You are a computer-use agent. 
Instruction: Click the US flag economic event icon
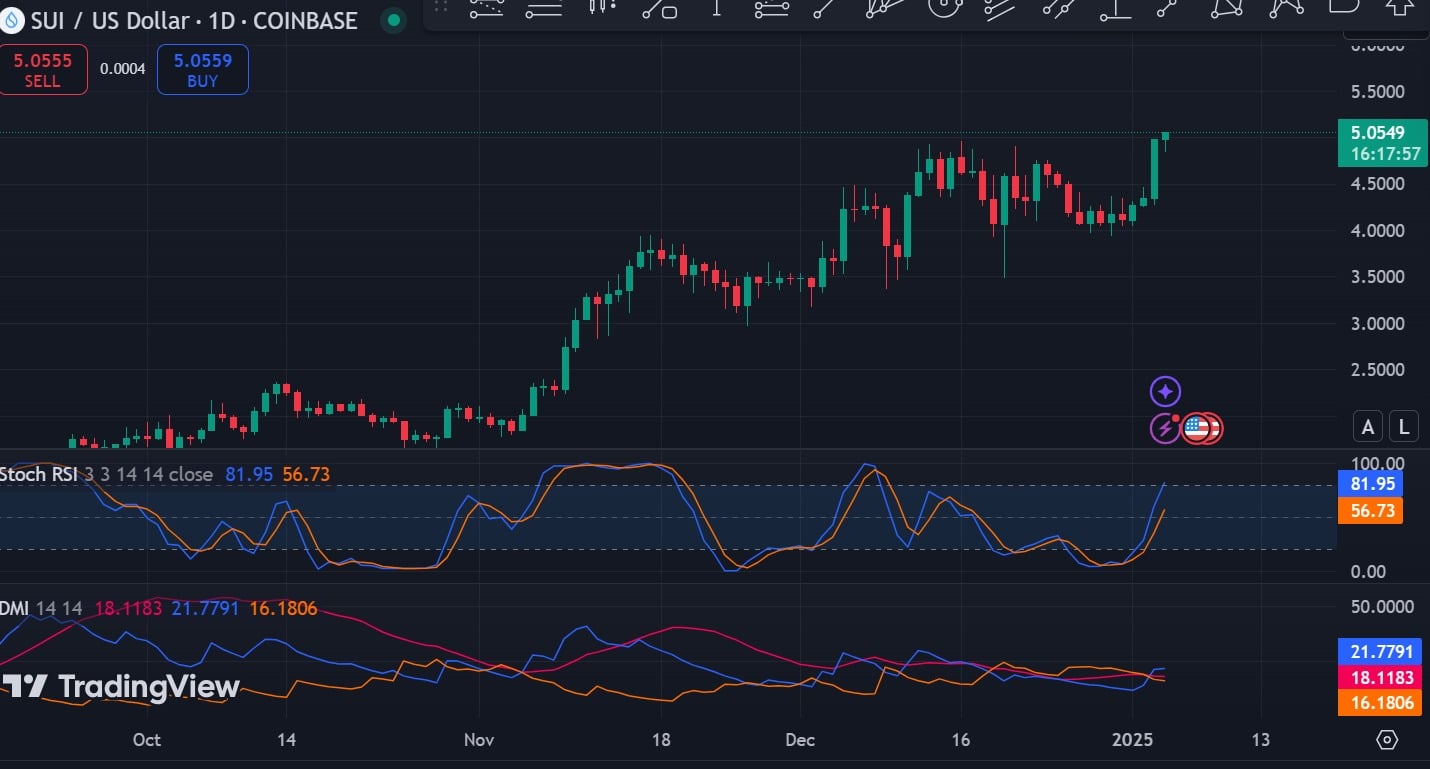point(1196,429)
